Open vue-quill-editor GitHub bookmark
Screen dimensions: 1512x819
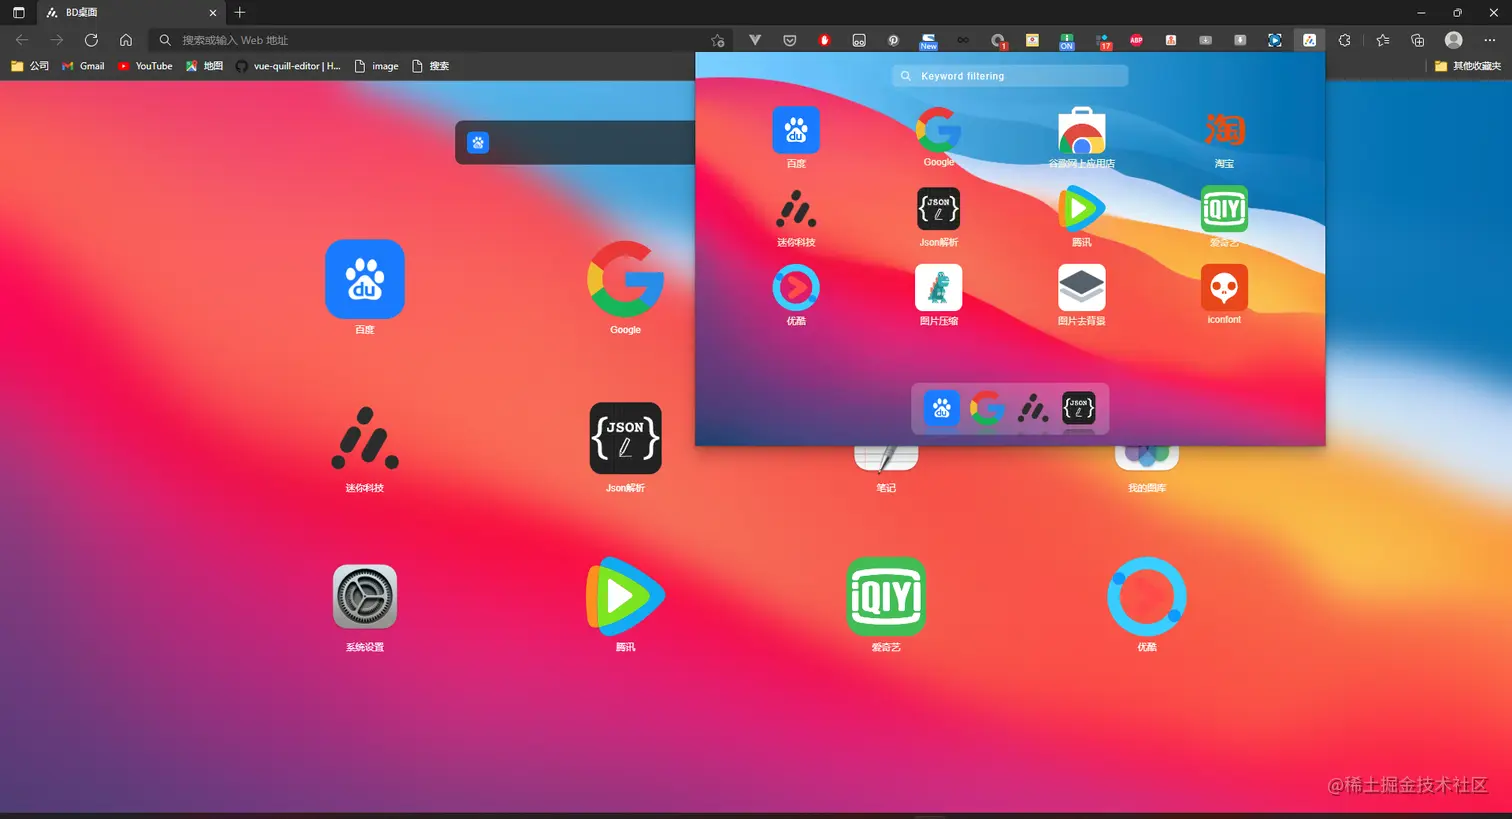pos(288,66)
